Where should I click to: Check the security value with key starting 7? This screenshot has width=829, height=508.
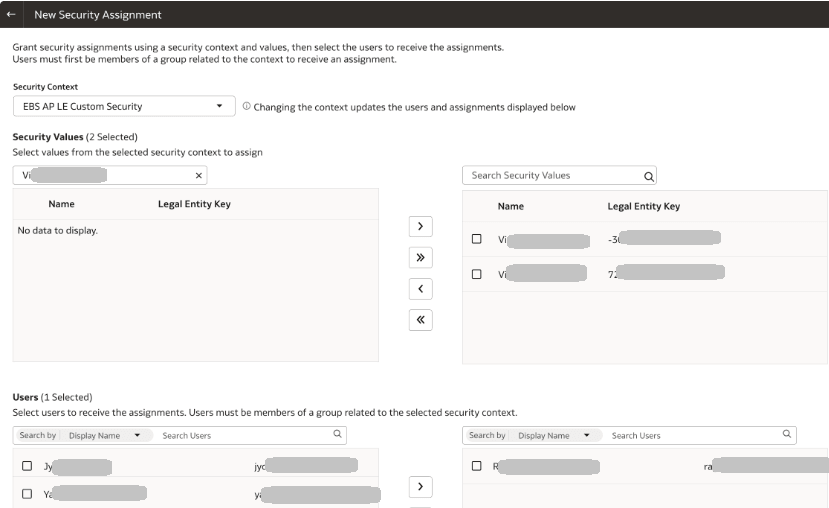(476, 274)
